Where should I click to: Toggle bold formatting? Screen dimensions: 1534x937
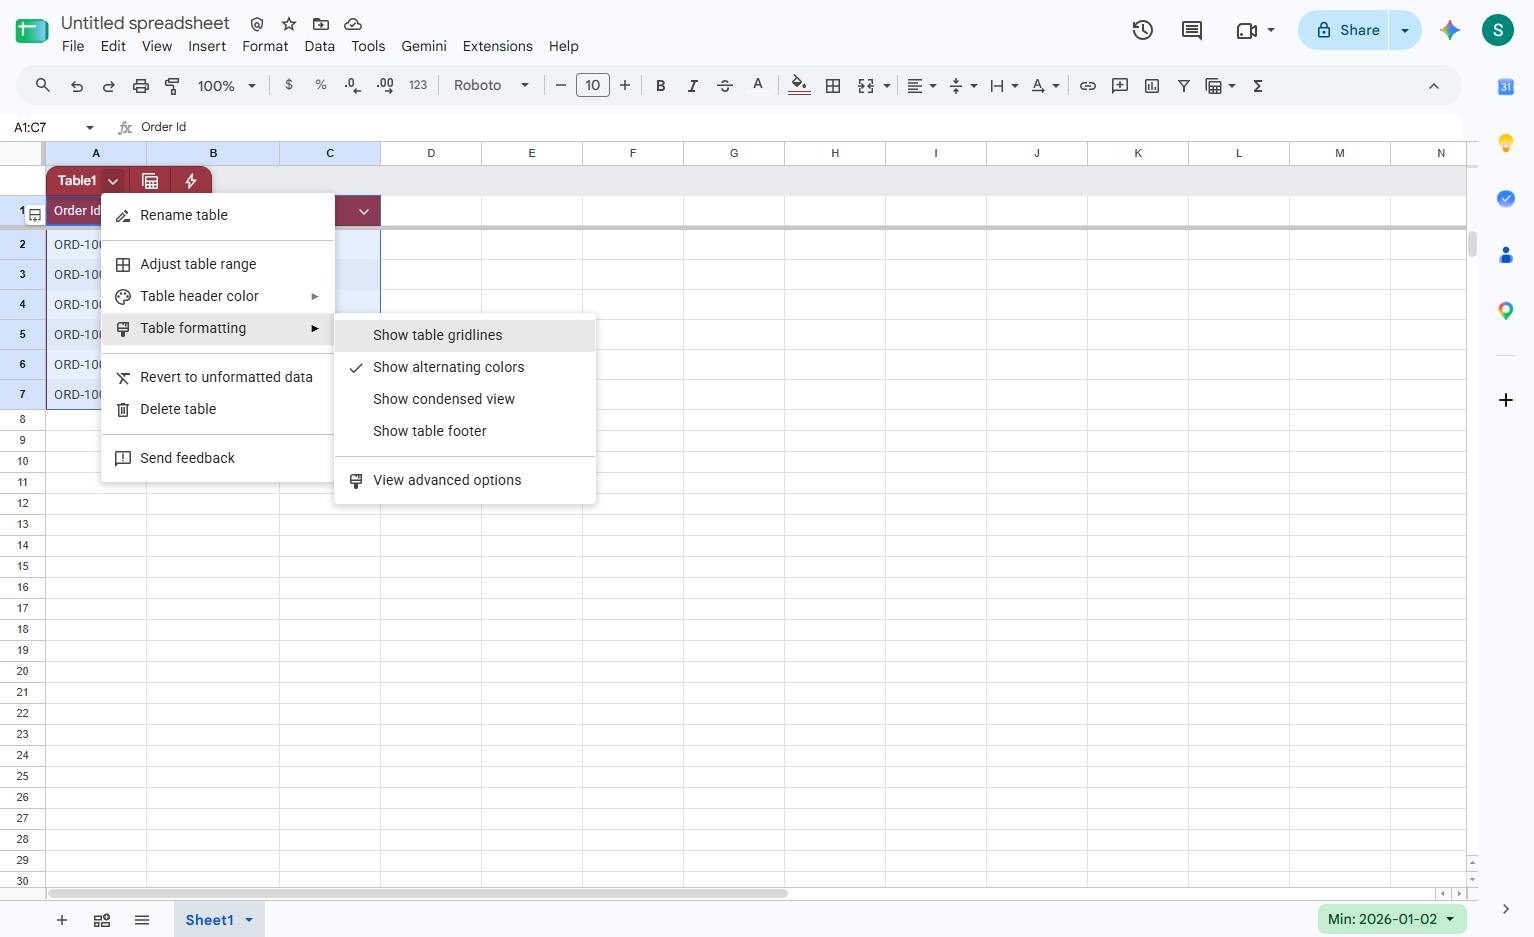(660, 86)
